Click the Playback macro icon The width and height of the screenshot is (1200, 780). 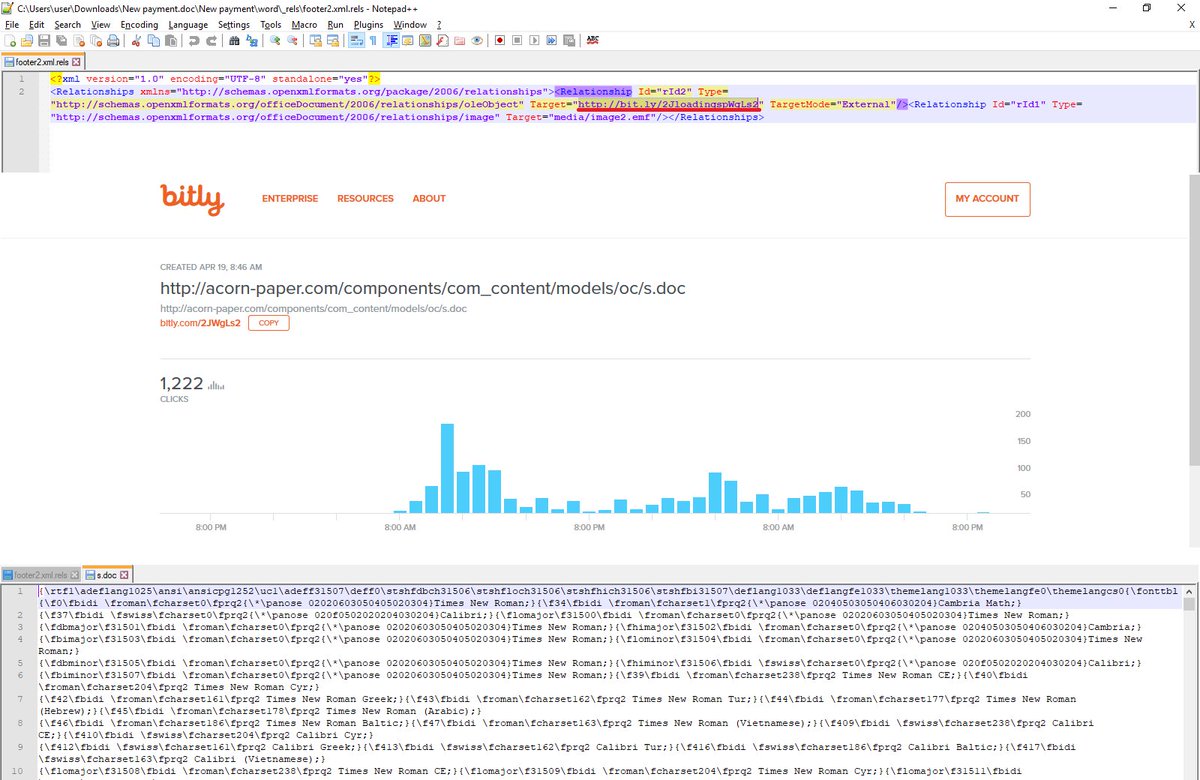click(535, 41)
